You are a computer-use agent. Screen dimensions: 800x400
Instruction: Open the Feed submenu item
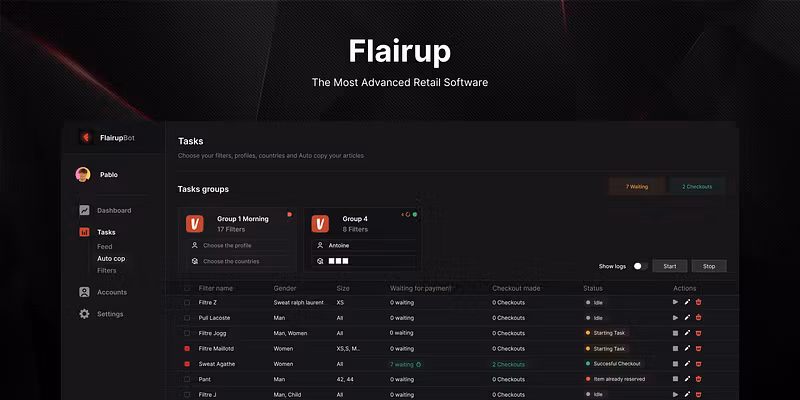point(105,246)
